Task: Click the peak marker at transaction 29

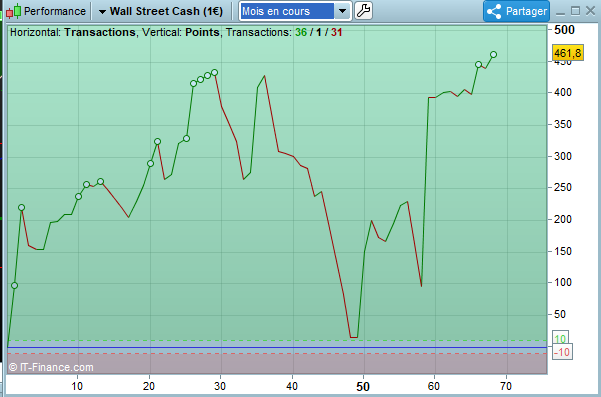Action: pyautogui.click(x=215, y=72)
